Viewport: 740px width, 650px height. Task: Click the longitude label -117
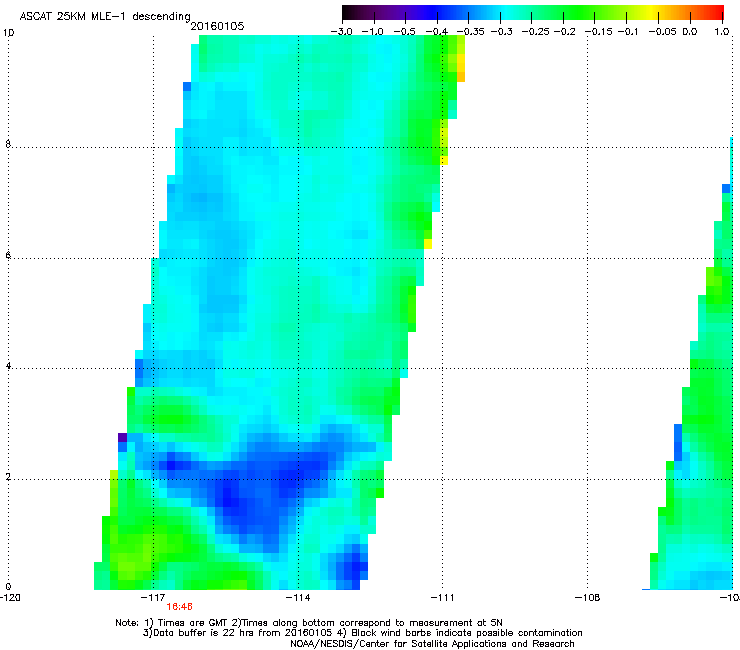coord(153,598)
